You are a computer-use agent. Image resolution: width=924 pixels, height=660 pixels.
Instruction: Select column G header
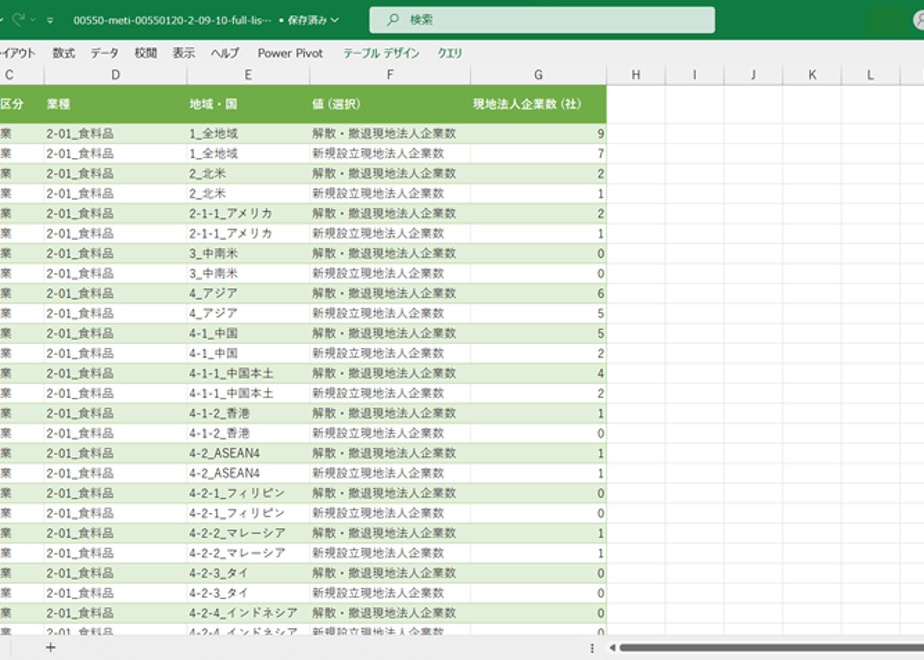click(x=538, y=75)
